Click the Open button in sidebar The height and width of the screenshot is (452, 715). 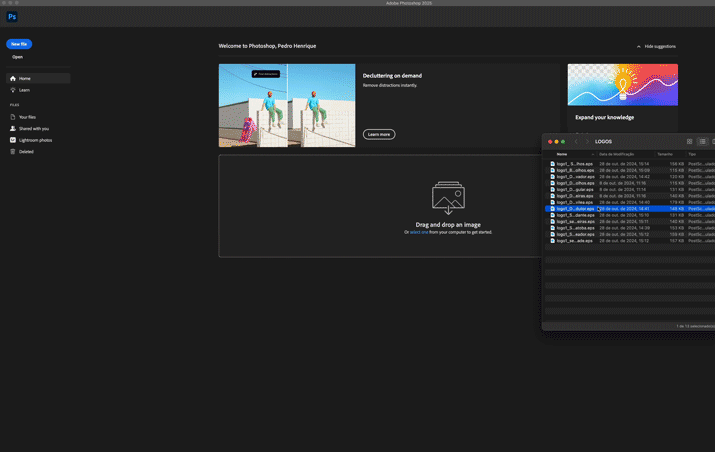17,57
